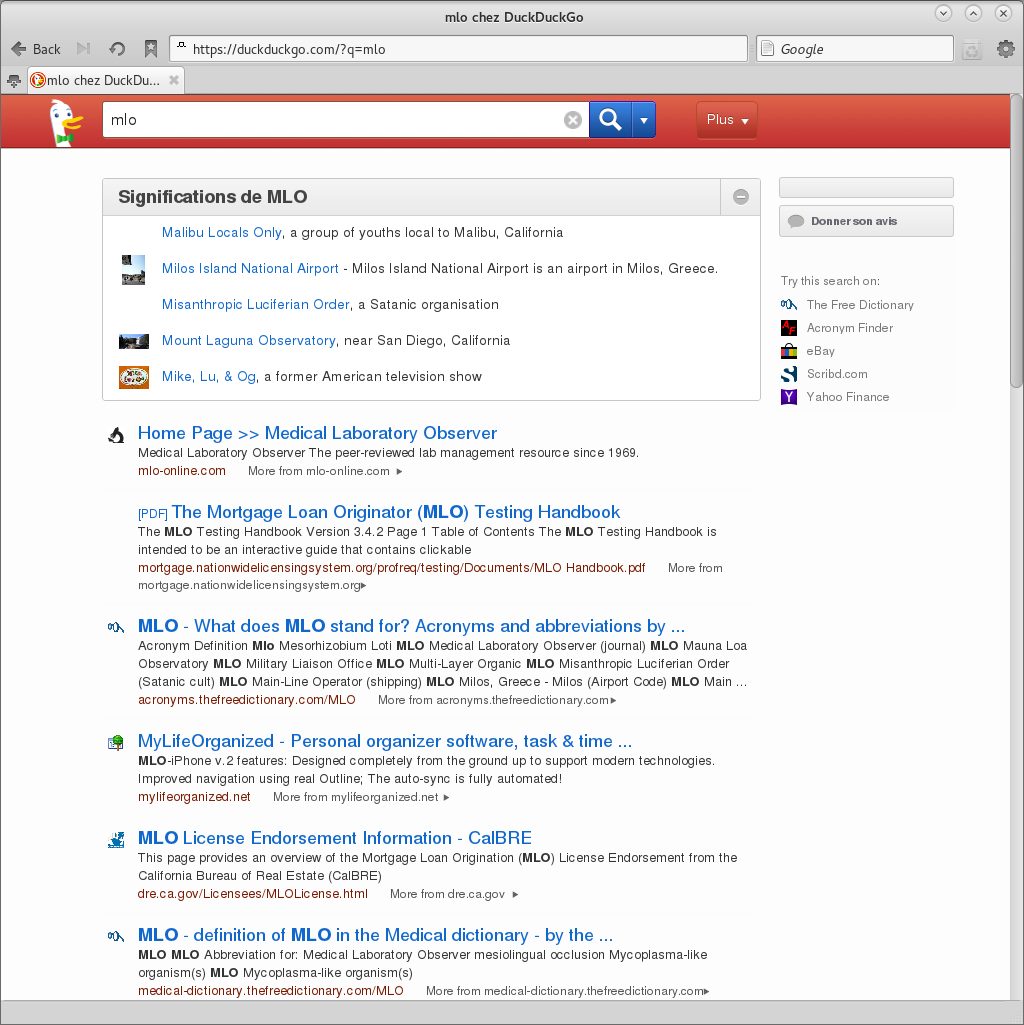
Task: Click the Mount Laguna Observatory thumbnail
Action: pyautogui.click(x=133, y=341)
